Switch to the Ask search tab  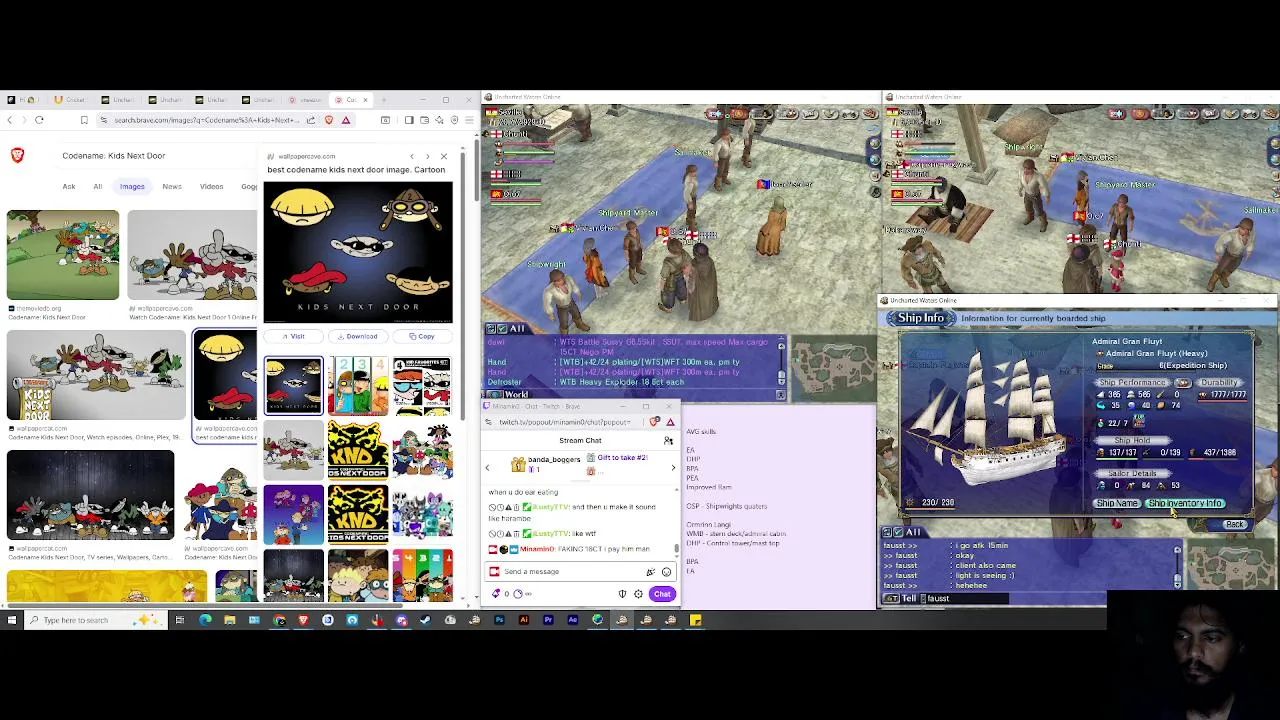(69, 187)
